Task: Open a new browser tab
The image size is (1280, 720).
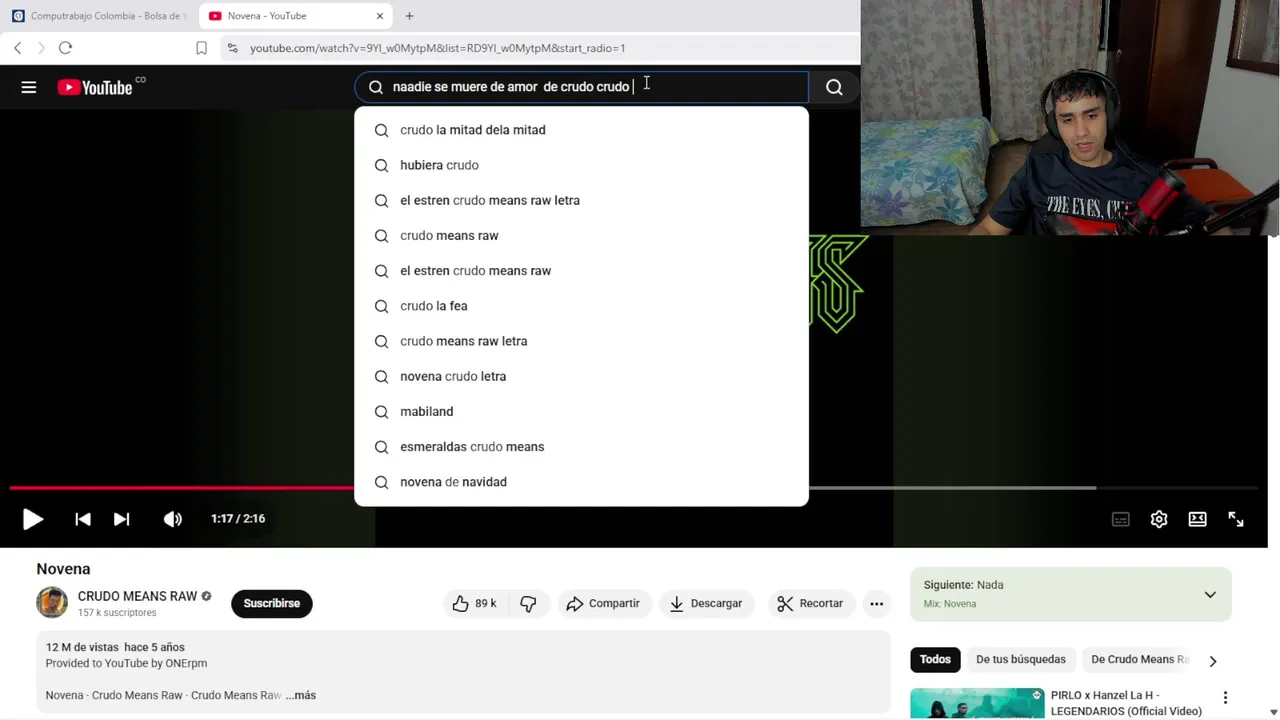Action: (x=409, y=16)
